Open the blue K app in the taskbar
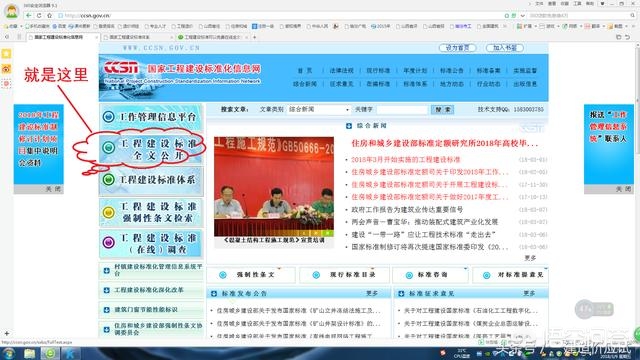 70,353
